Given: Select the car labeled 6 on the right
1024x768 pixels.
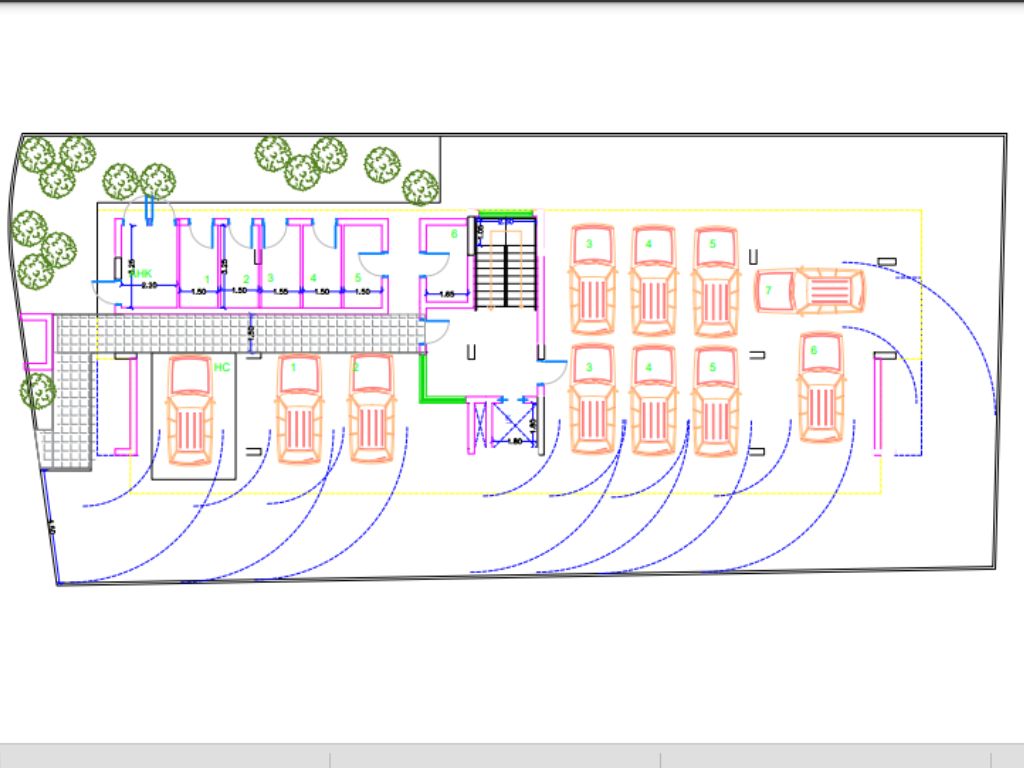Looking at the screenshot, I should pos(821,390).
